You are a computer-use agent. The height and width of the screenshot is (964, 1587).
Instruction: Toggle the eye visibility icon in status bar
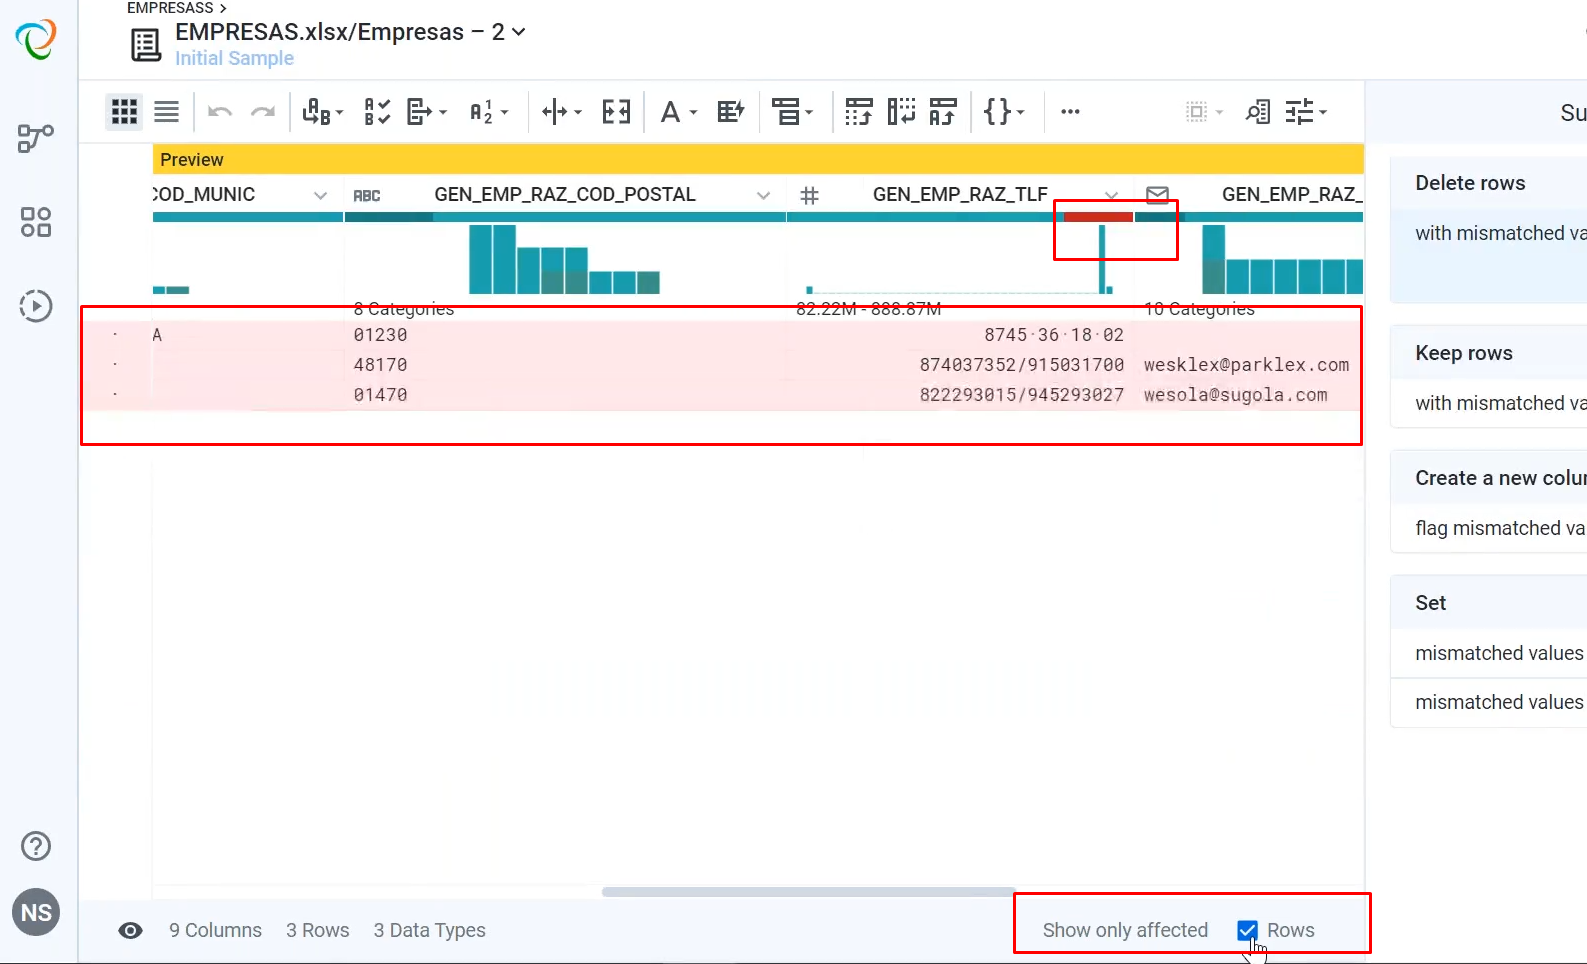130,931
